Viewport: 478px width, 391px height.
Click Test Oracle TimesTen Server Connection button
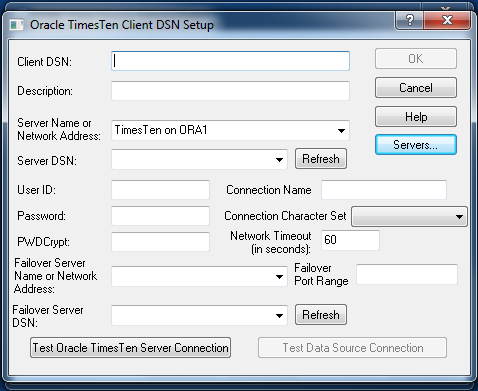click(x=130, y=348)
